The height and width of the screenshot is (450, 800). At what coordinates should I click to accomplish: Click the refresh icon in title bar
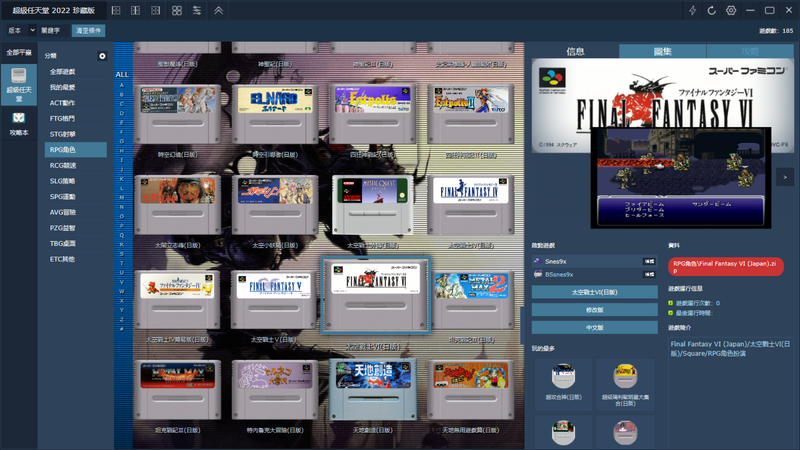(x=712, y=10)
